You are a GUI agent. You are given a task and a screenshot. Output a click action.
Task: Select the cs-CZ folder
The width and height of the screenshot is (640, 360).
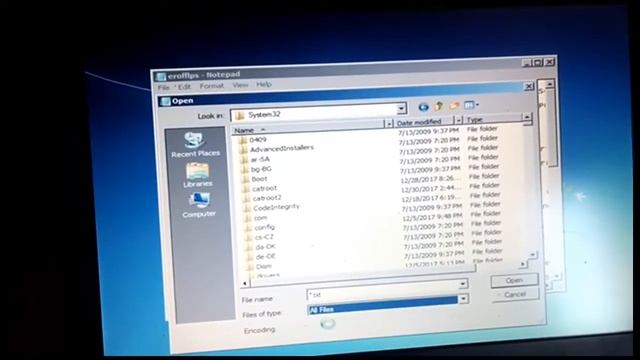(264, 237)
